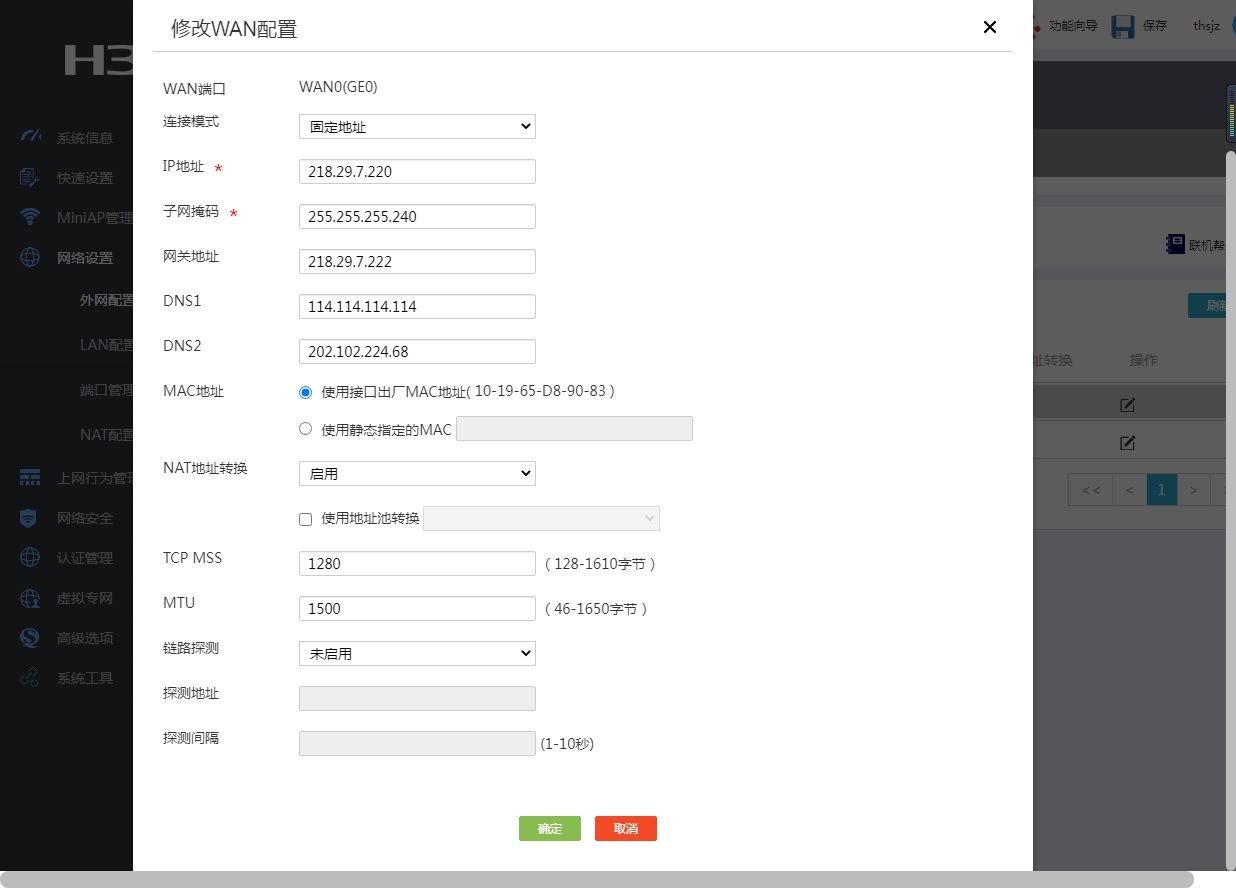Click the MiniAP管理 wifi icon

30,217
